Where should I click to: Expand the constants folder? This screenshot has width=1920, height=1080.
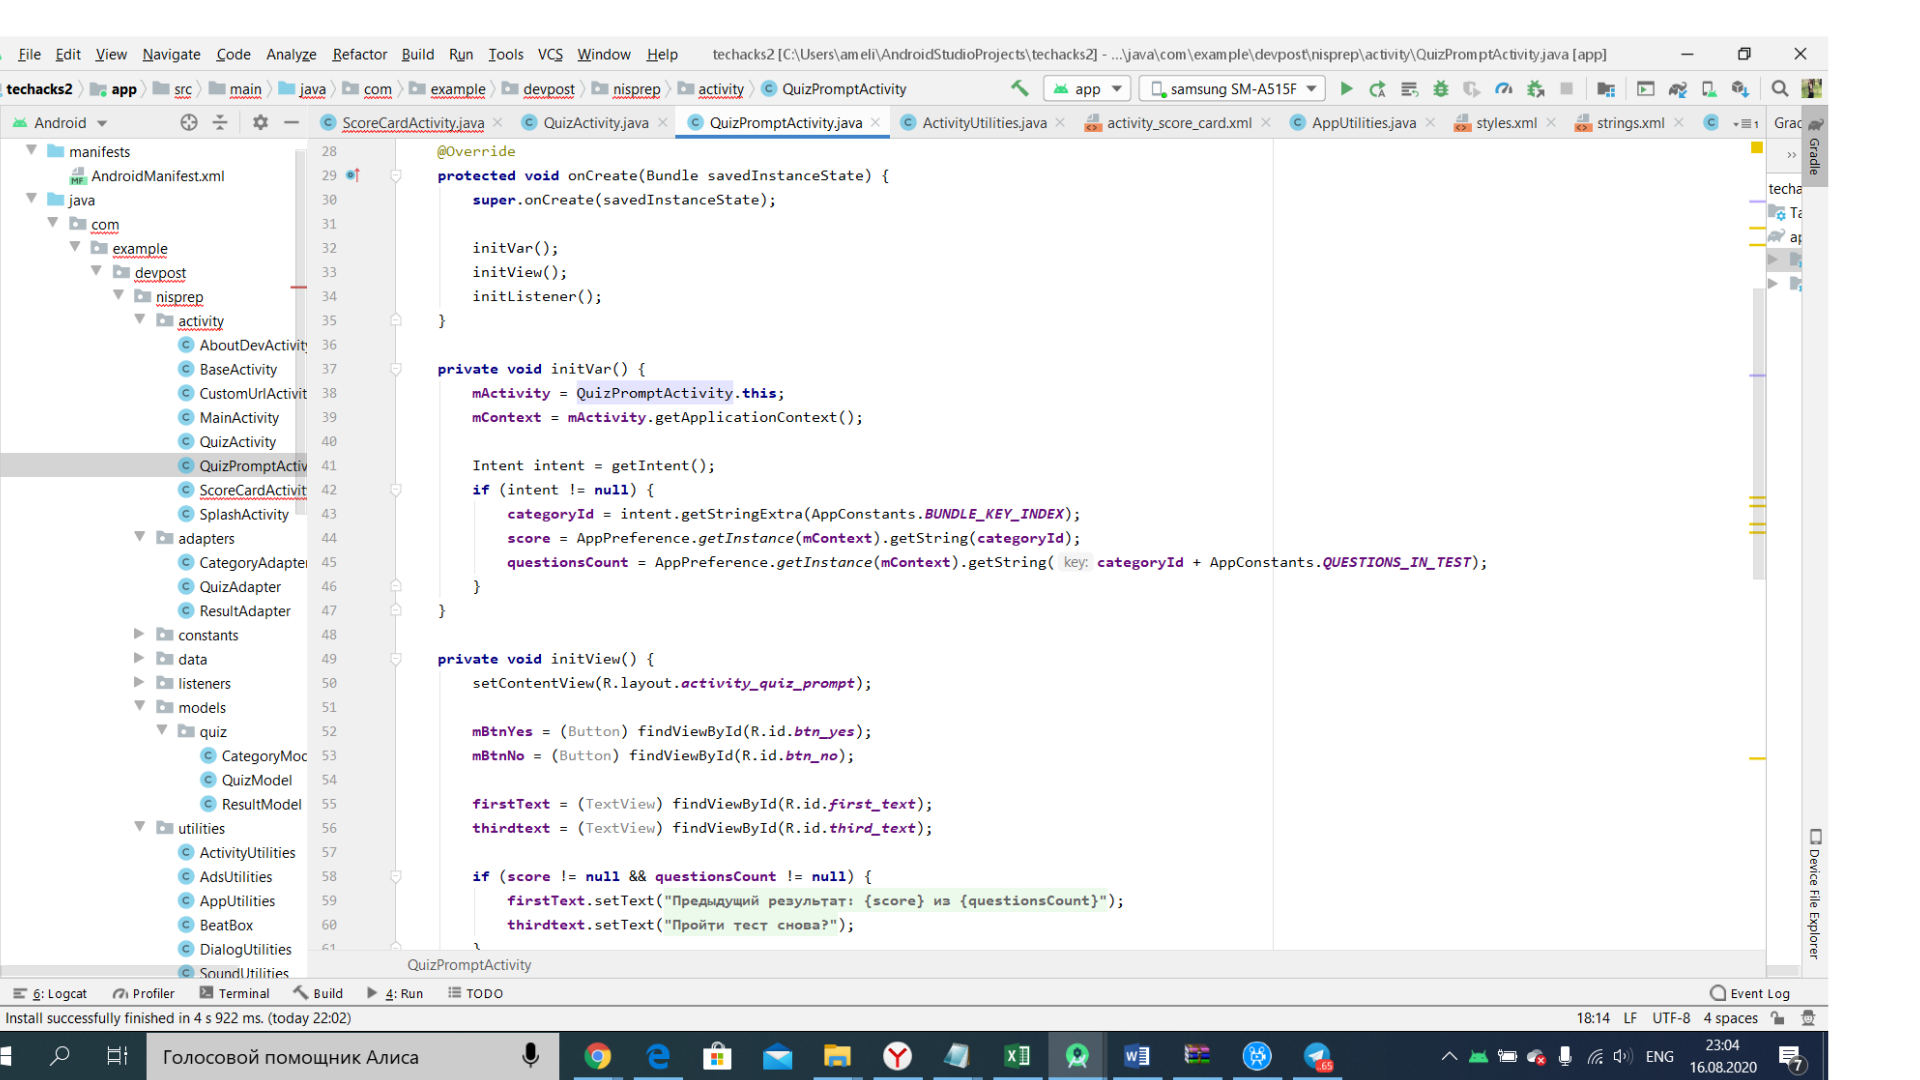(x=140, y=634)
